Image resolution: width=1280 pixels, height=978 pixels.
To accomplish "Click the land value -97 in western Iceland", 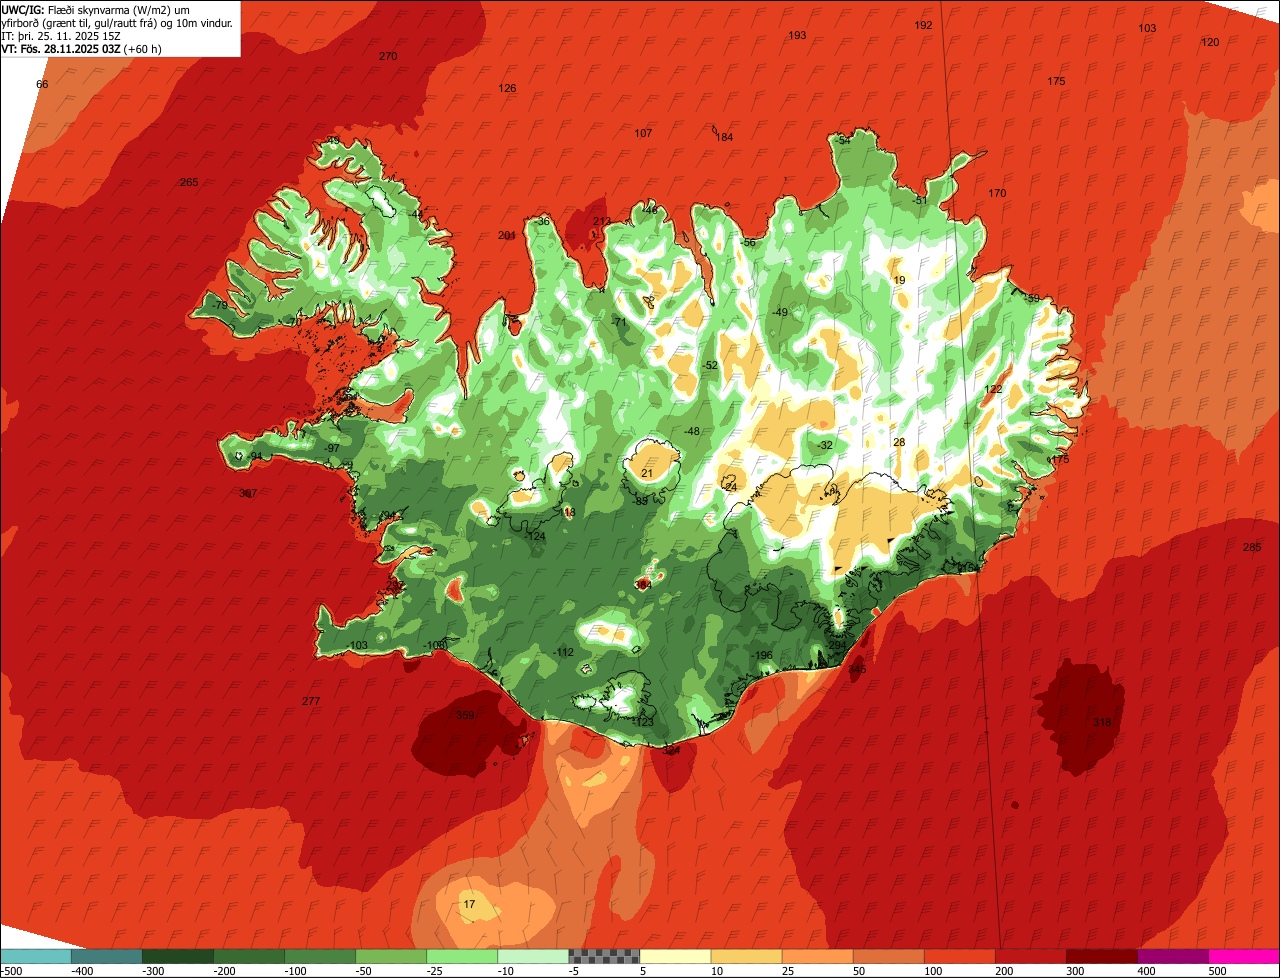I will 332,448.
